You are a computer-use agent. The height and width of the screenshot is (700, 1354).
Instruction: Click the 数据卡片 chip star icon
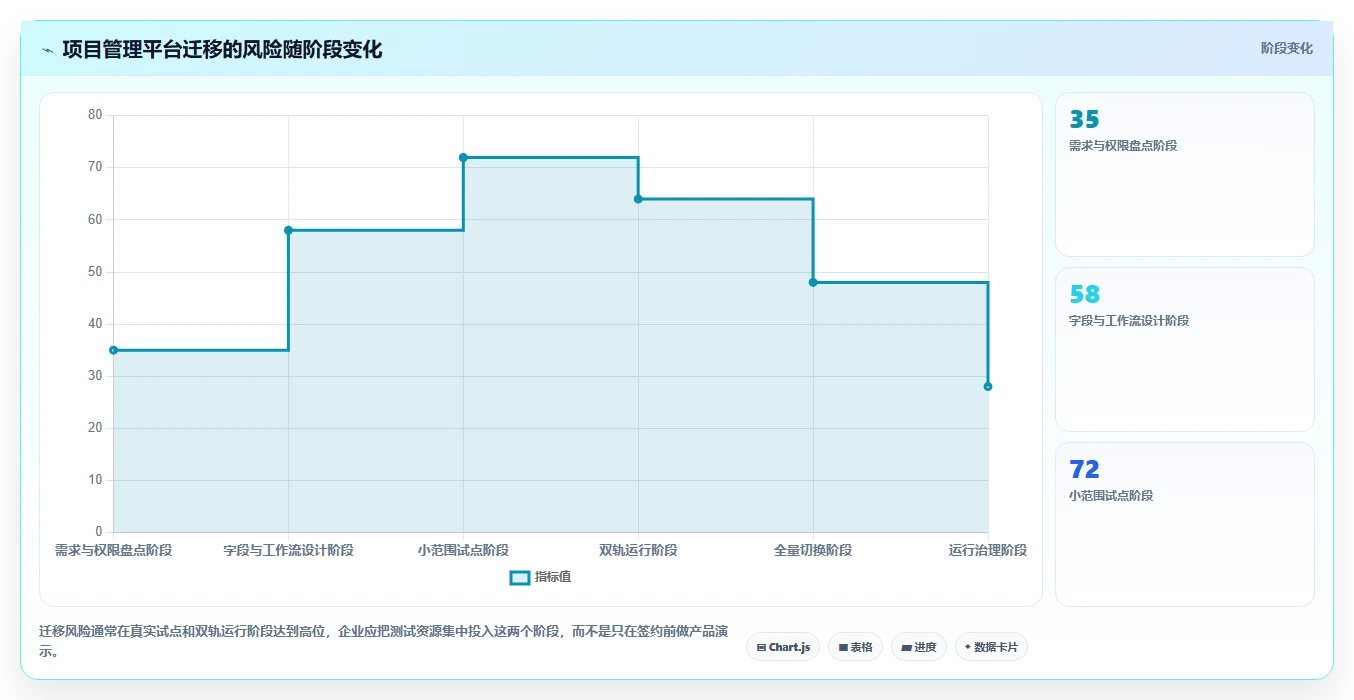click(x=968, y=647)
